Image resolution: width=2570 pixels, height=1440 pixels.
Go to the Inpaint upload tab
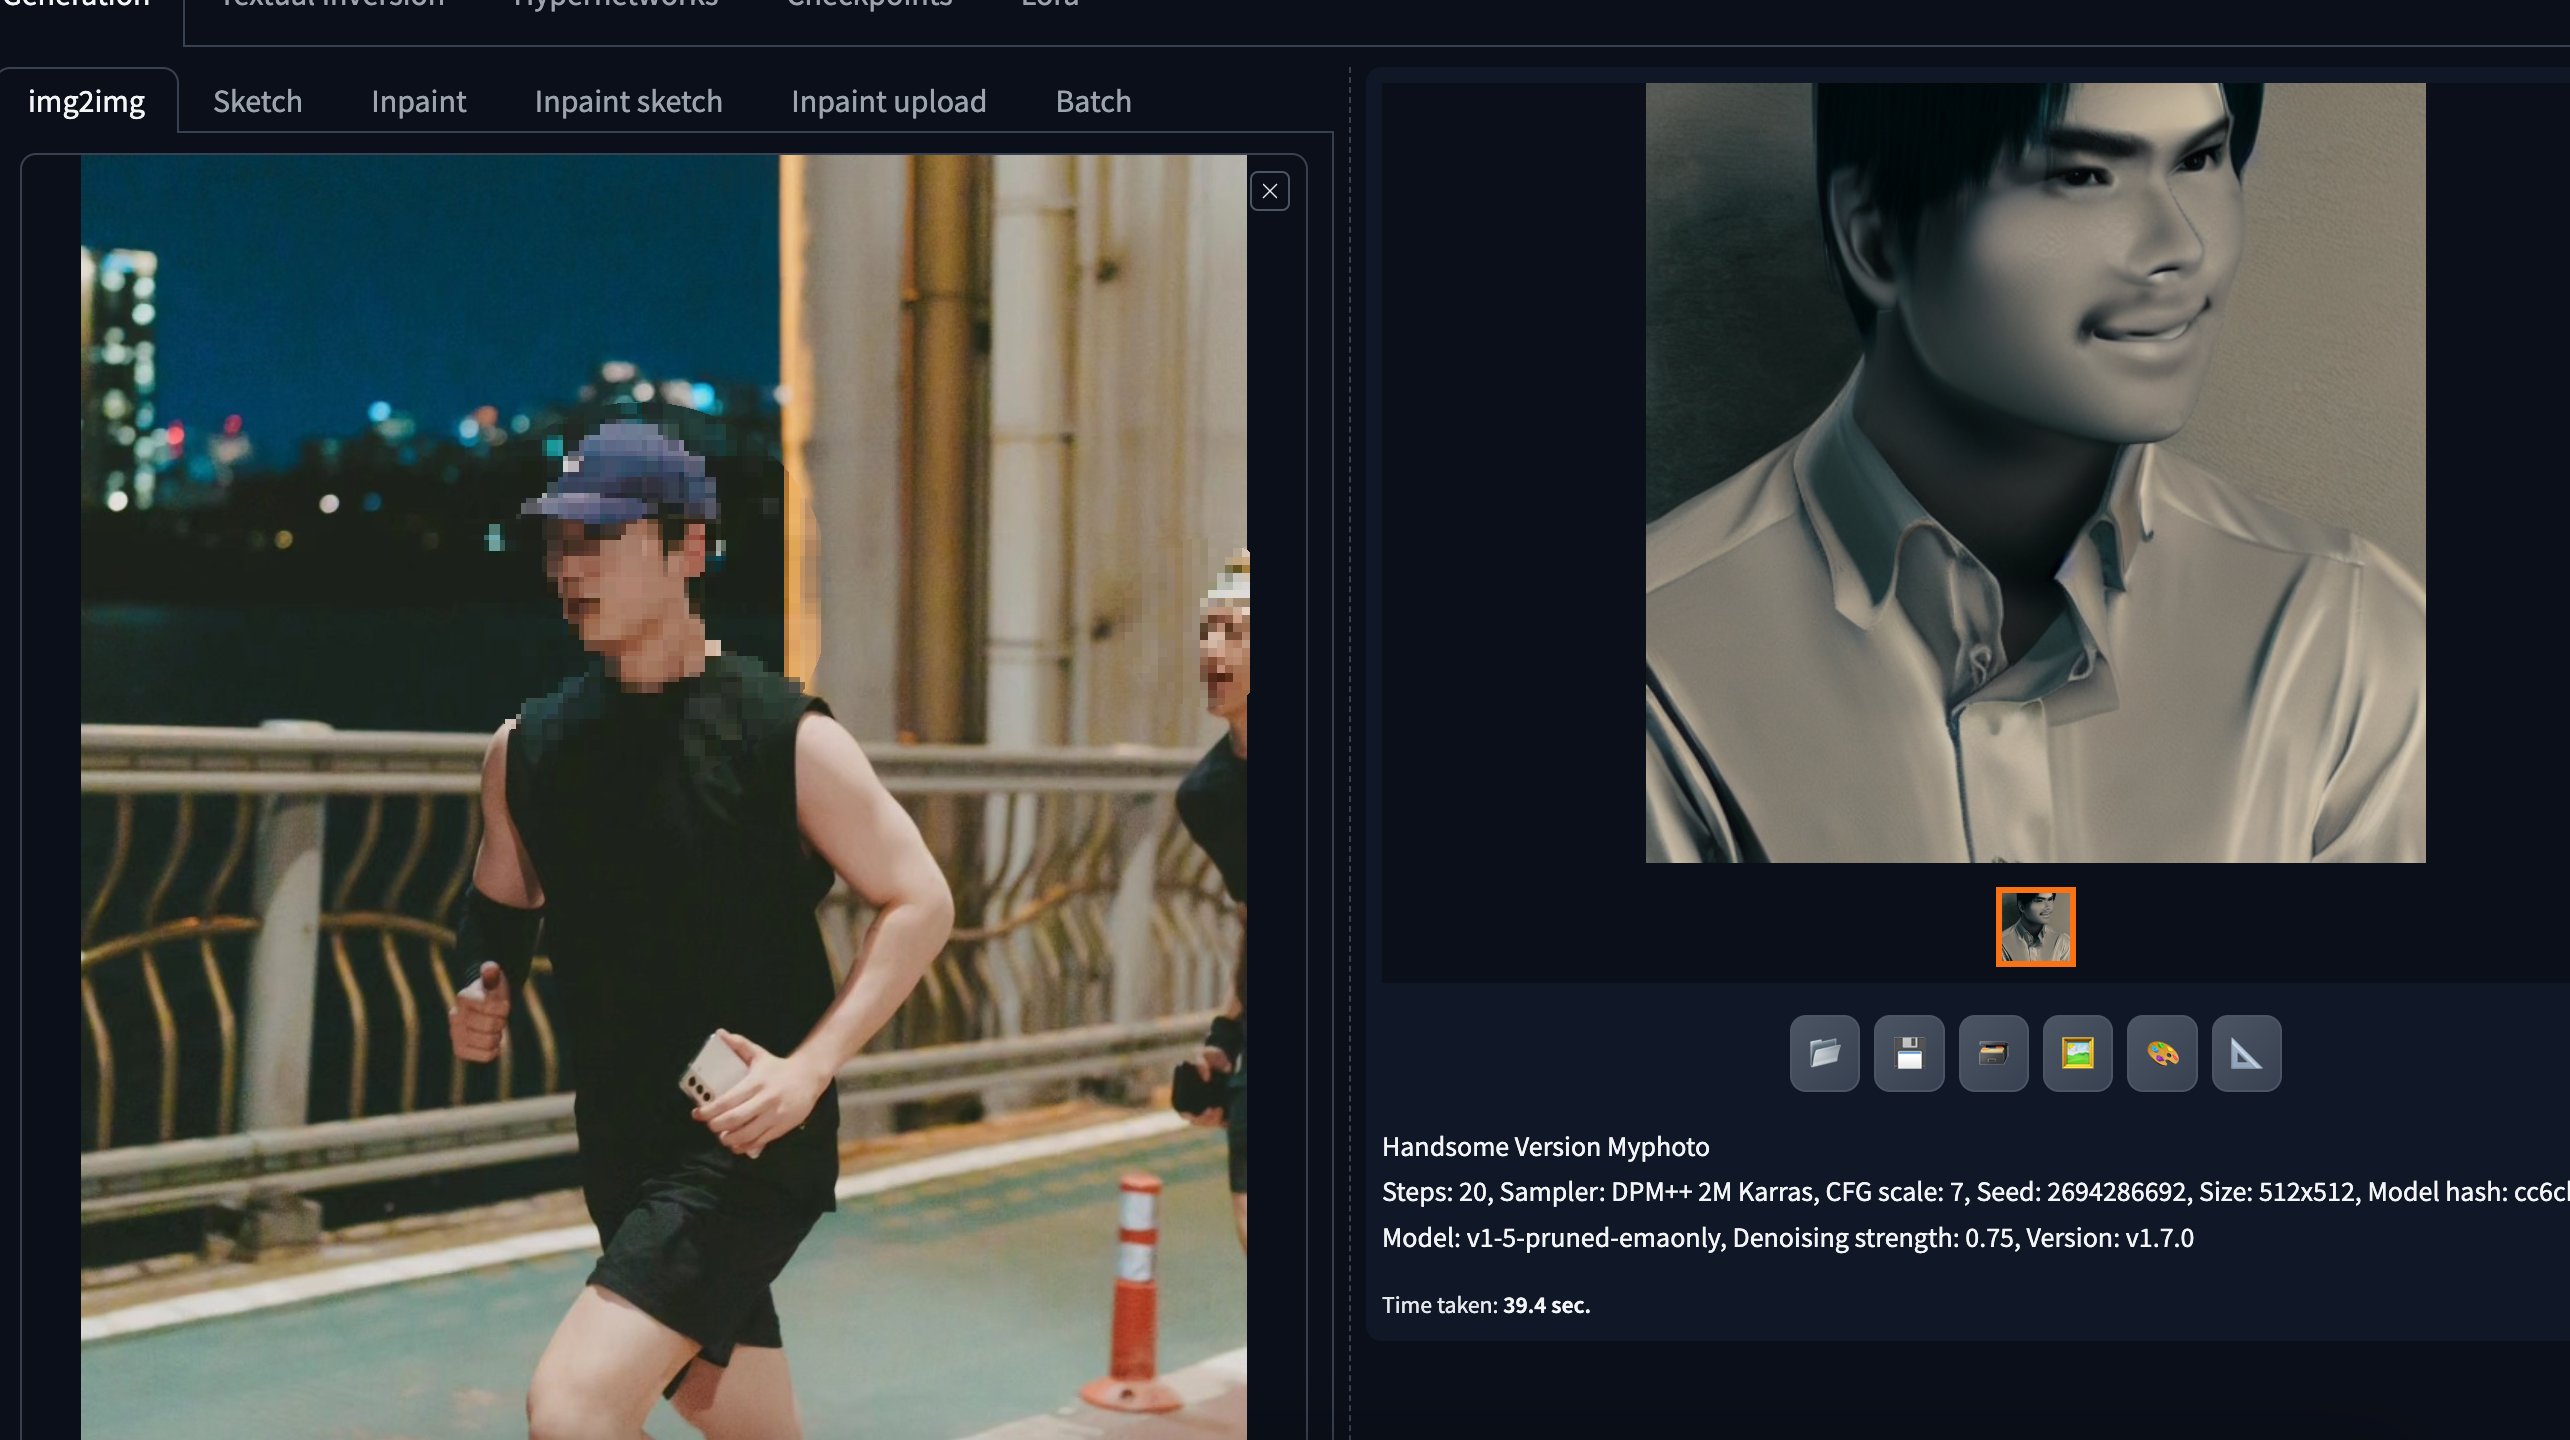[x=888, y=101]
